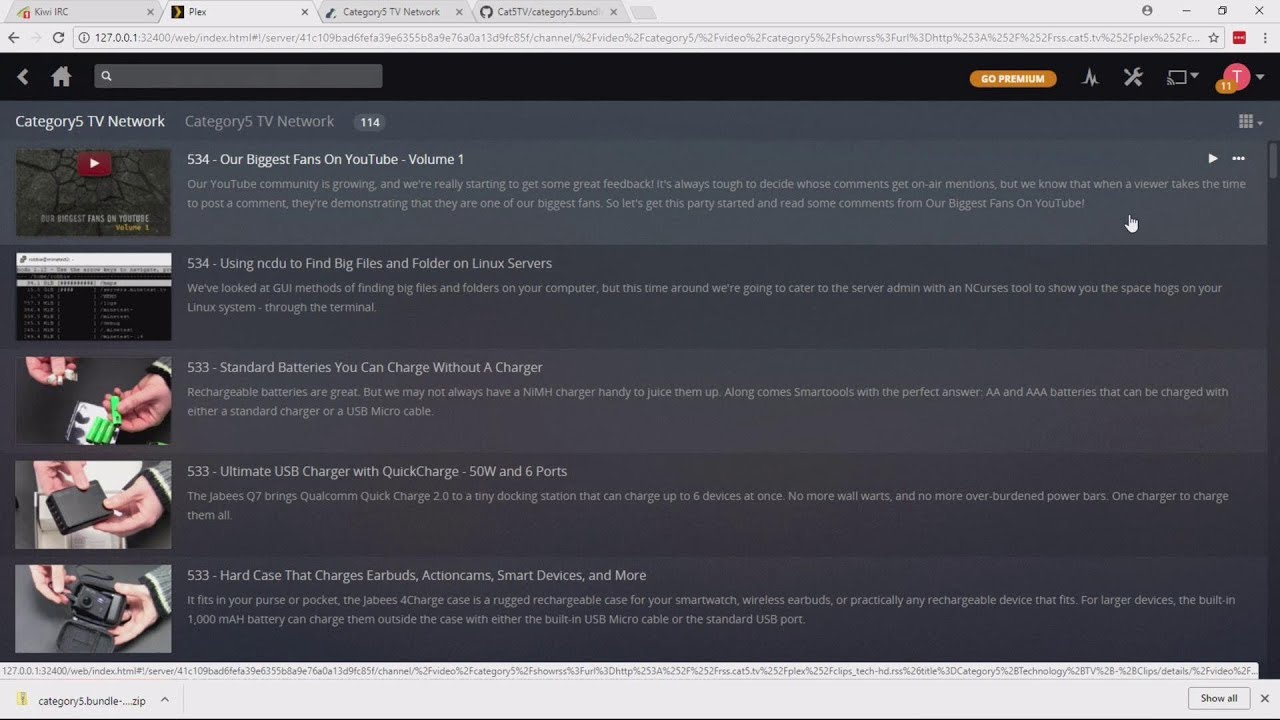Open '534 - Using ncdu to Find Big Files' title
This screenshot has width=1280, height=720.
(x=369, y=263)
